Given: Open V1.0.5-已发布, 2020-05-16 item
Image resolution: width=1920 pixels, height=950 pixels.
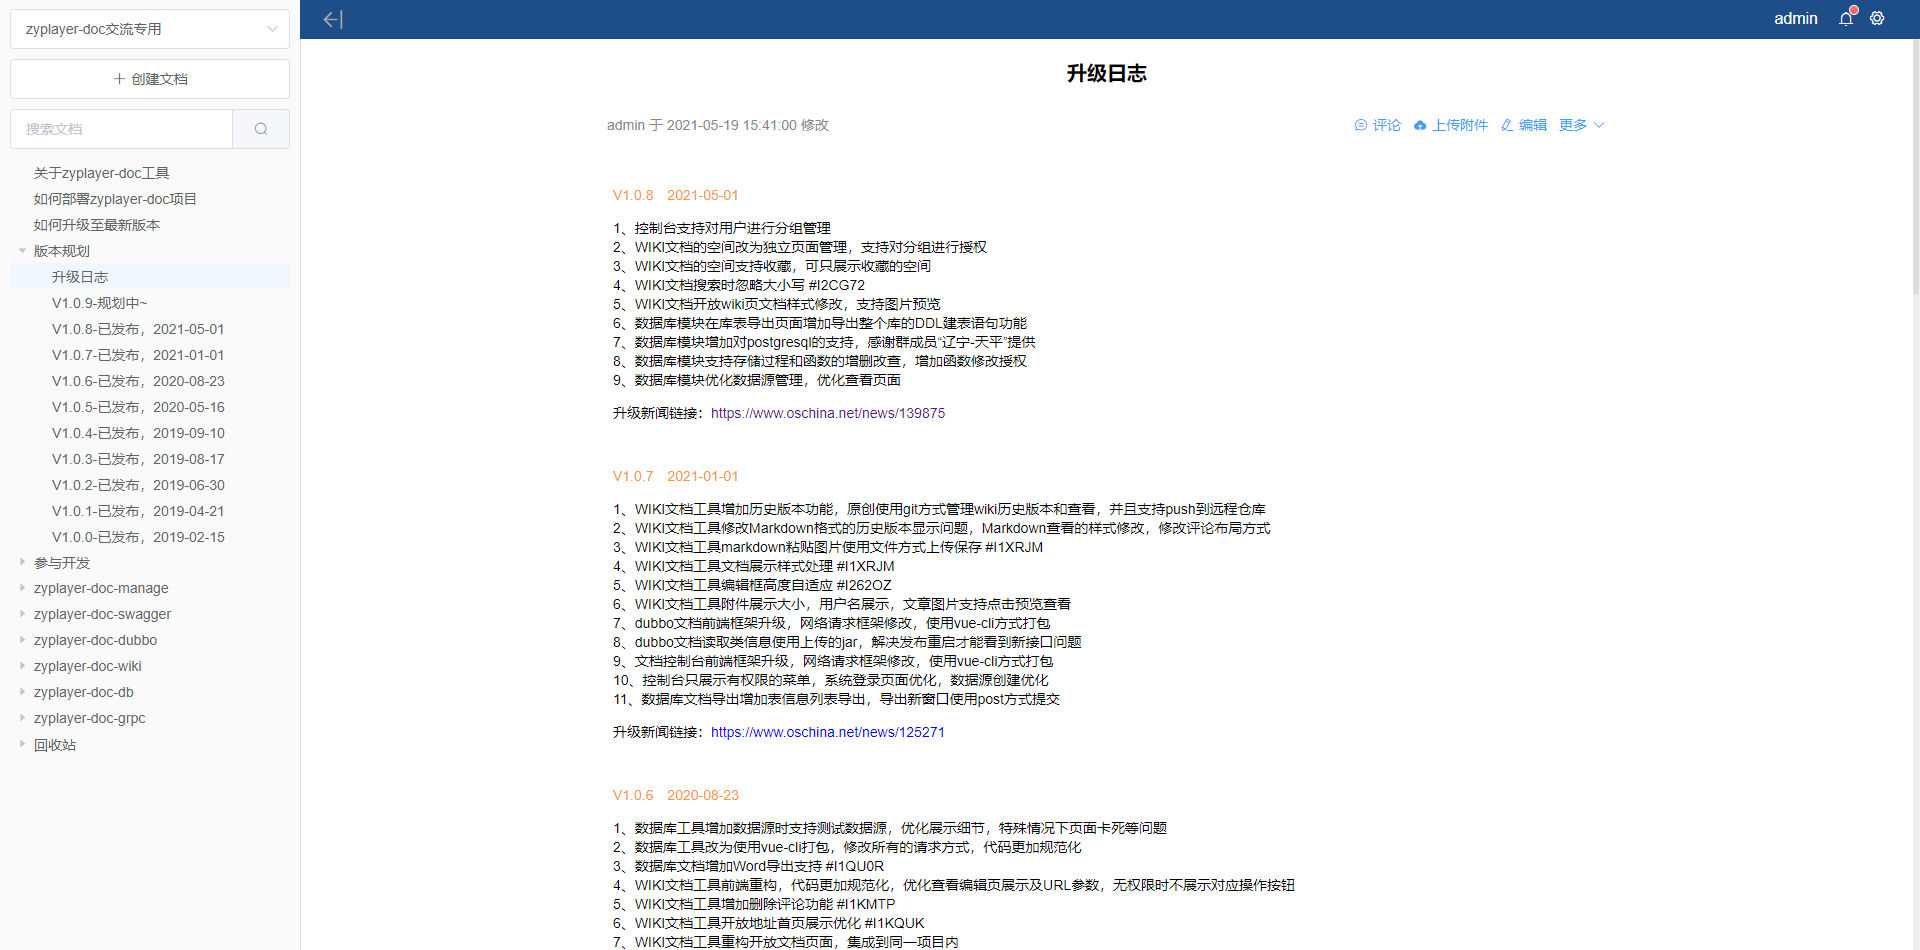Looking at the screenshot, I should (138, 407).
